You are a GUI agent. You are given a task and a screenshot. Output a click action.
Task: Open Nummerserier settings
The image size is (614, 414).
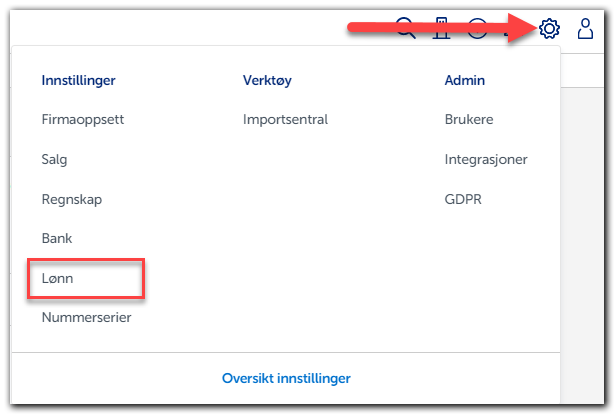pyautogui.click(x=86, y=318)
